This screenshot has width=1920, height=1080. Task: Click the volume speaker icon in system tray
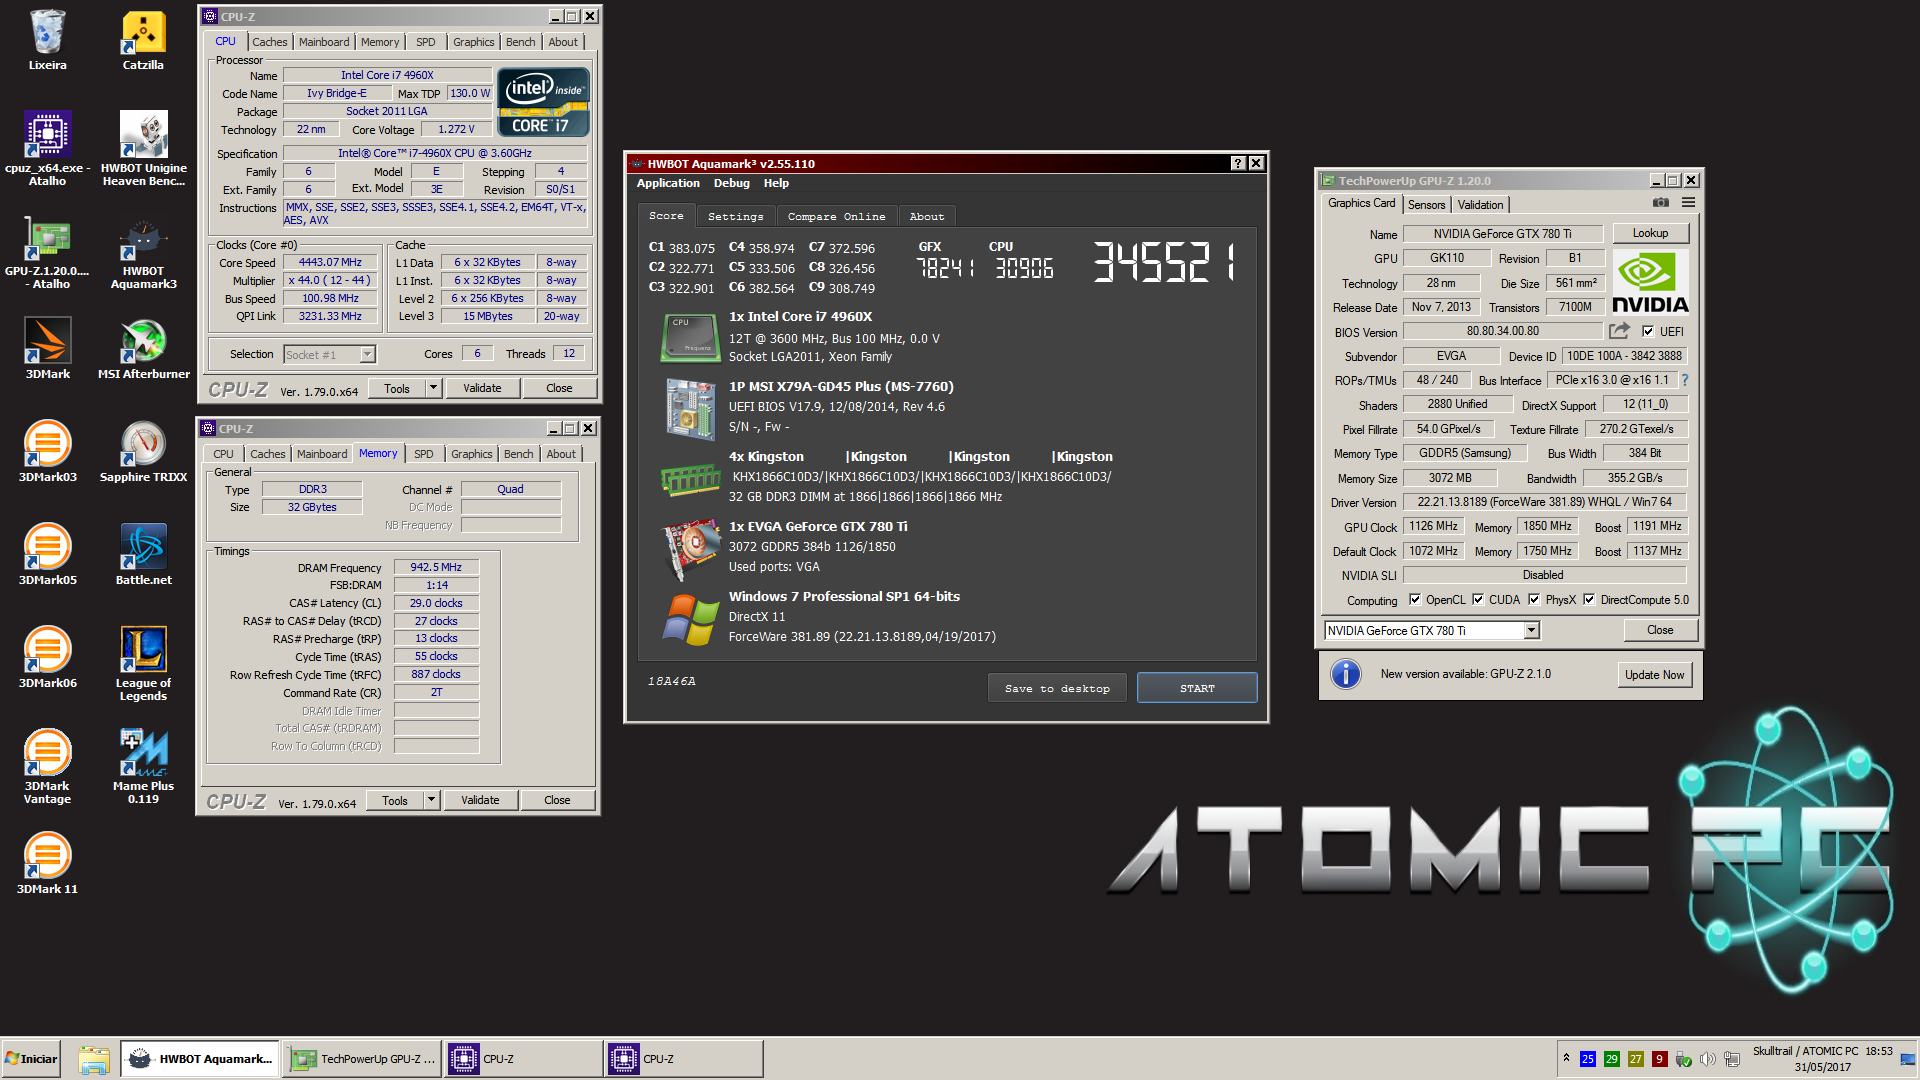pyautogui.click(x=1708, y=1059)
